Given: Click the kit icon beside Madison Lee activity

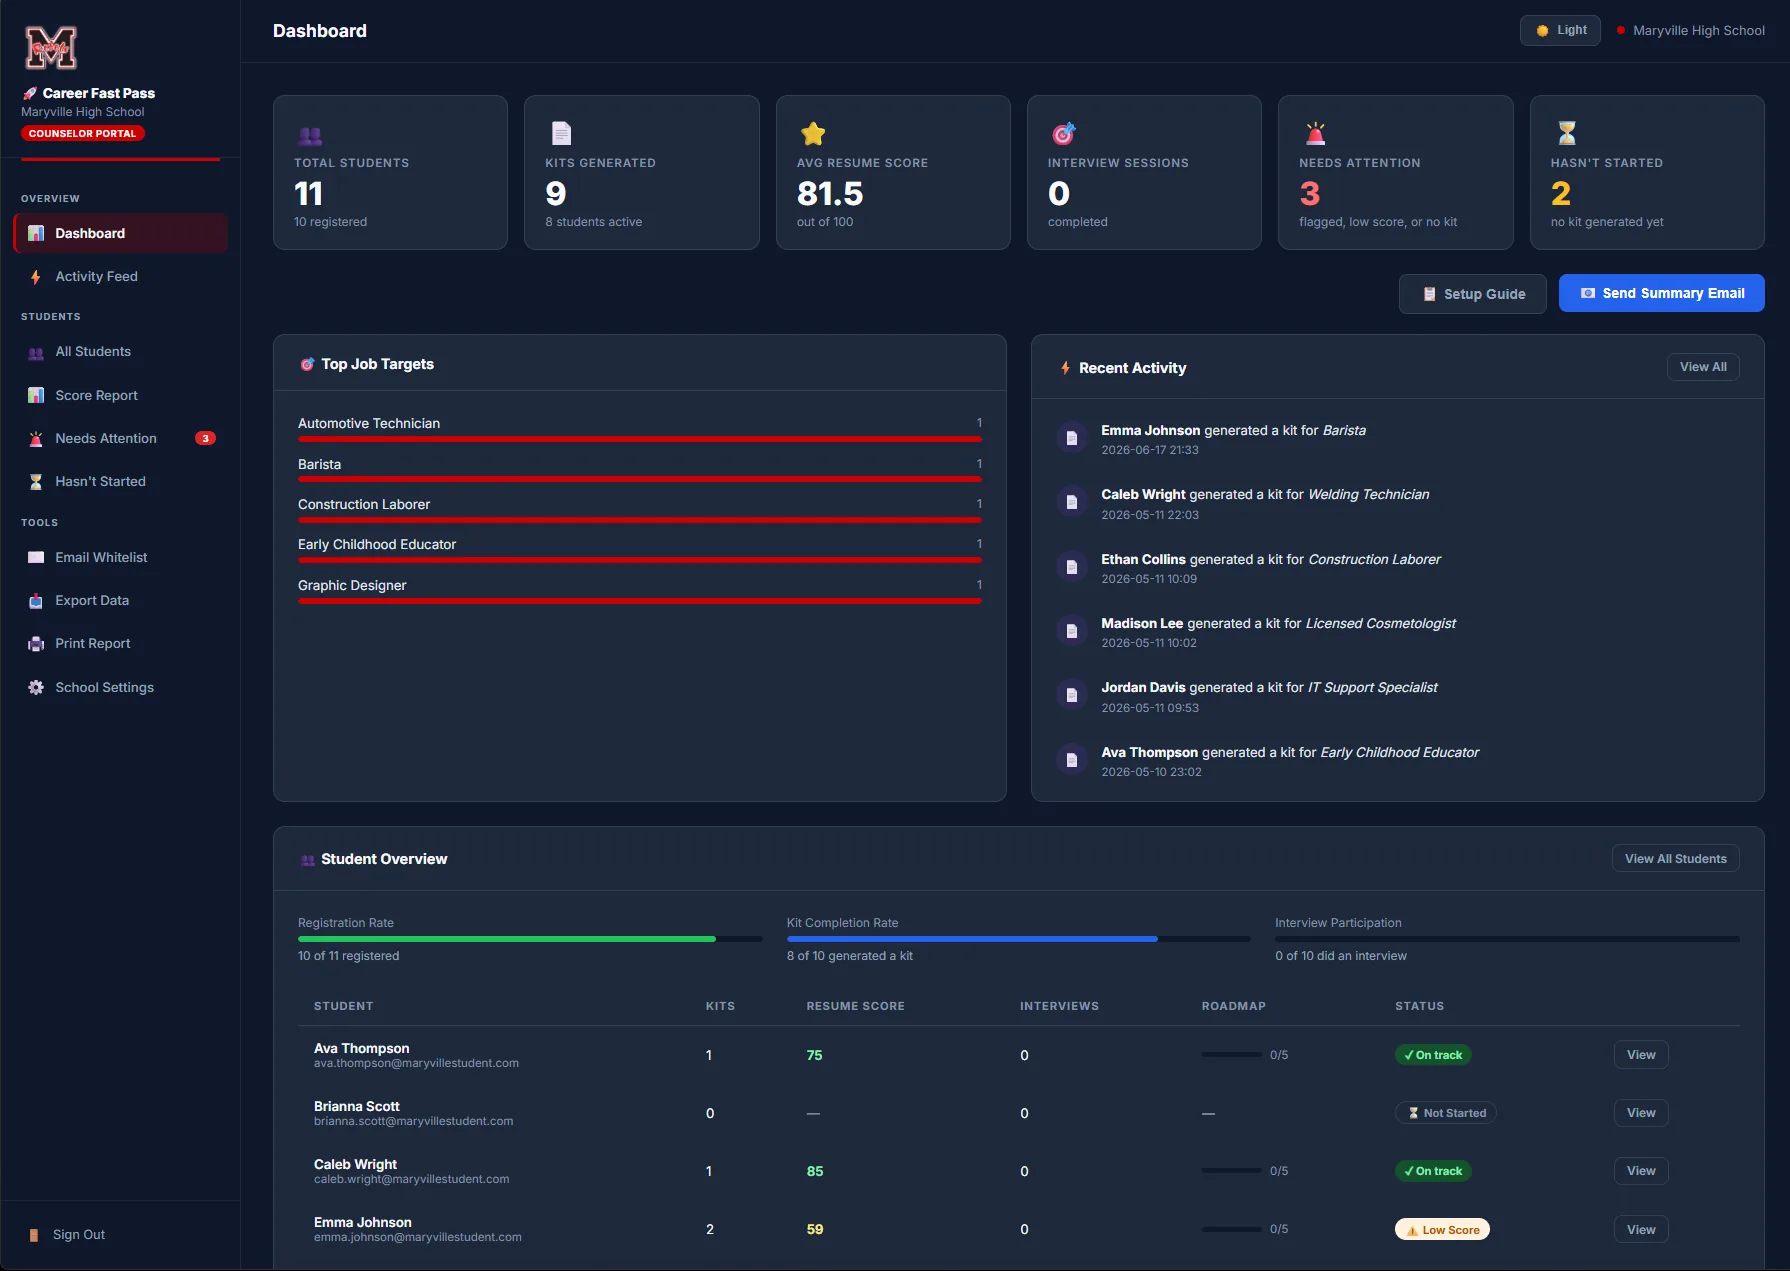Looking at the screenshot, I should (1072, 631).
